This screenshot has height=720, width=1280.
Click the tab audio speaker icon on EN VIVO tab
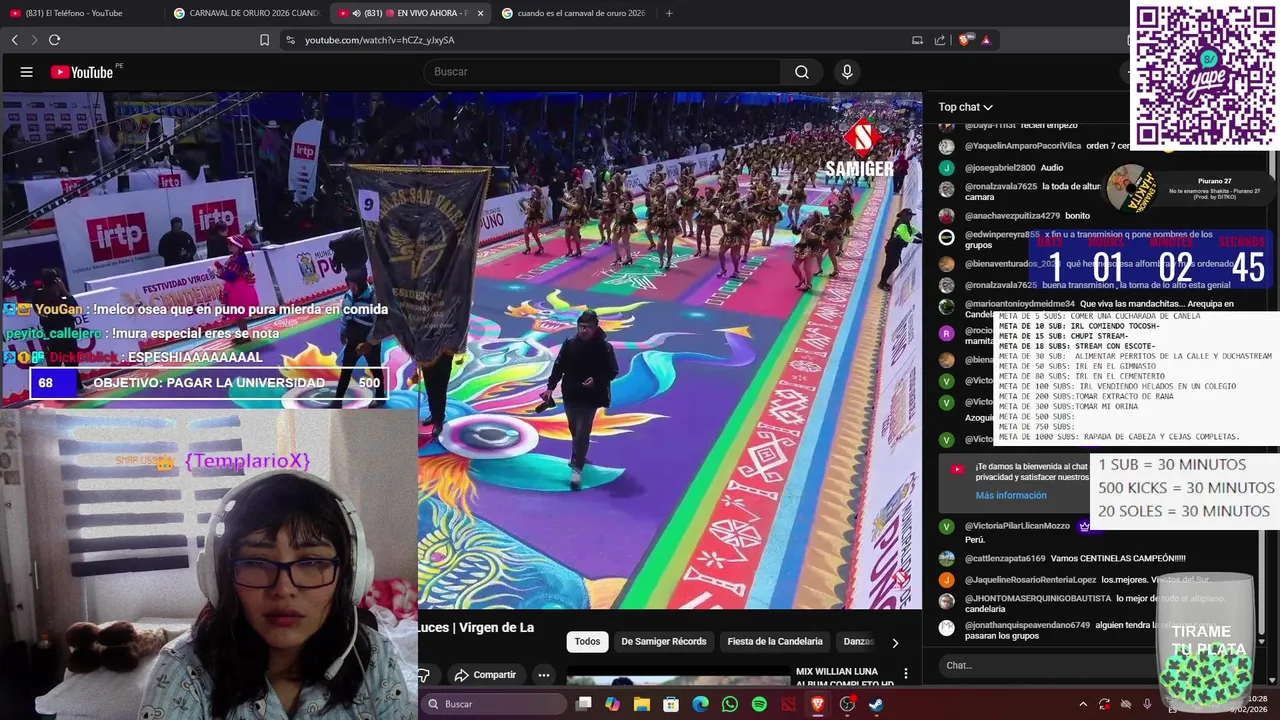click(x=357, y=13)
